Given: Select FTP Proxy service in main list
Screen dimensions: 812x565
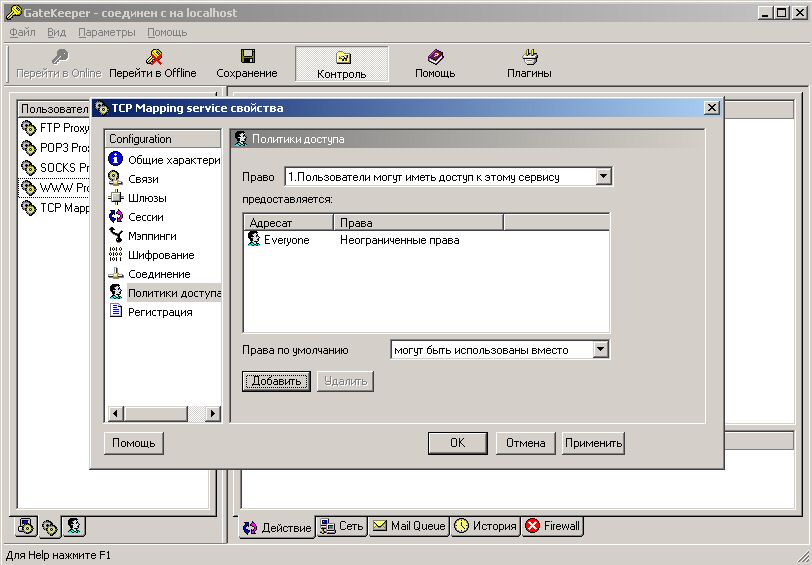Looking at the screenshot, I should click(x=55, y=127).
